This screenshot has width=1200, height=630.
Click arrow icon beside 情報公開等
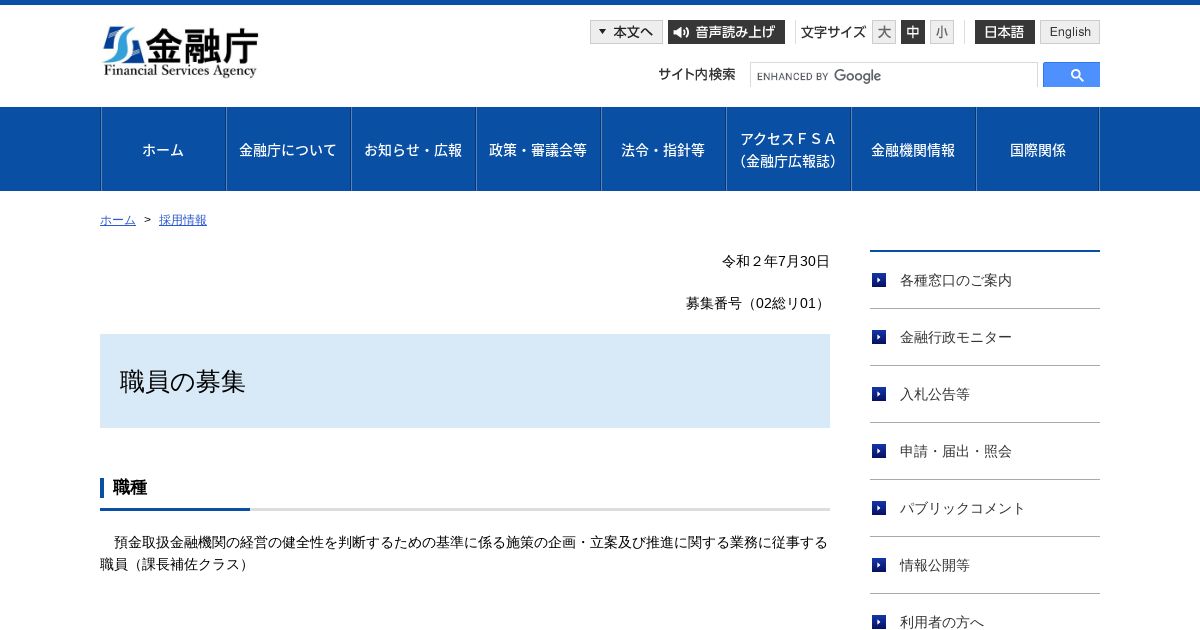click(x=879, y=565)
